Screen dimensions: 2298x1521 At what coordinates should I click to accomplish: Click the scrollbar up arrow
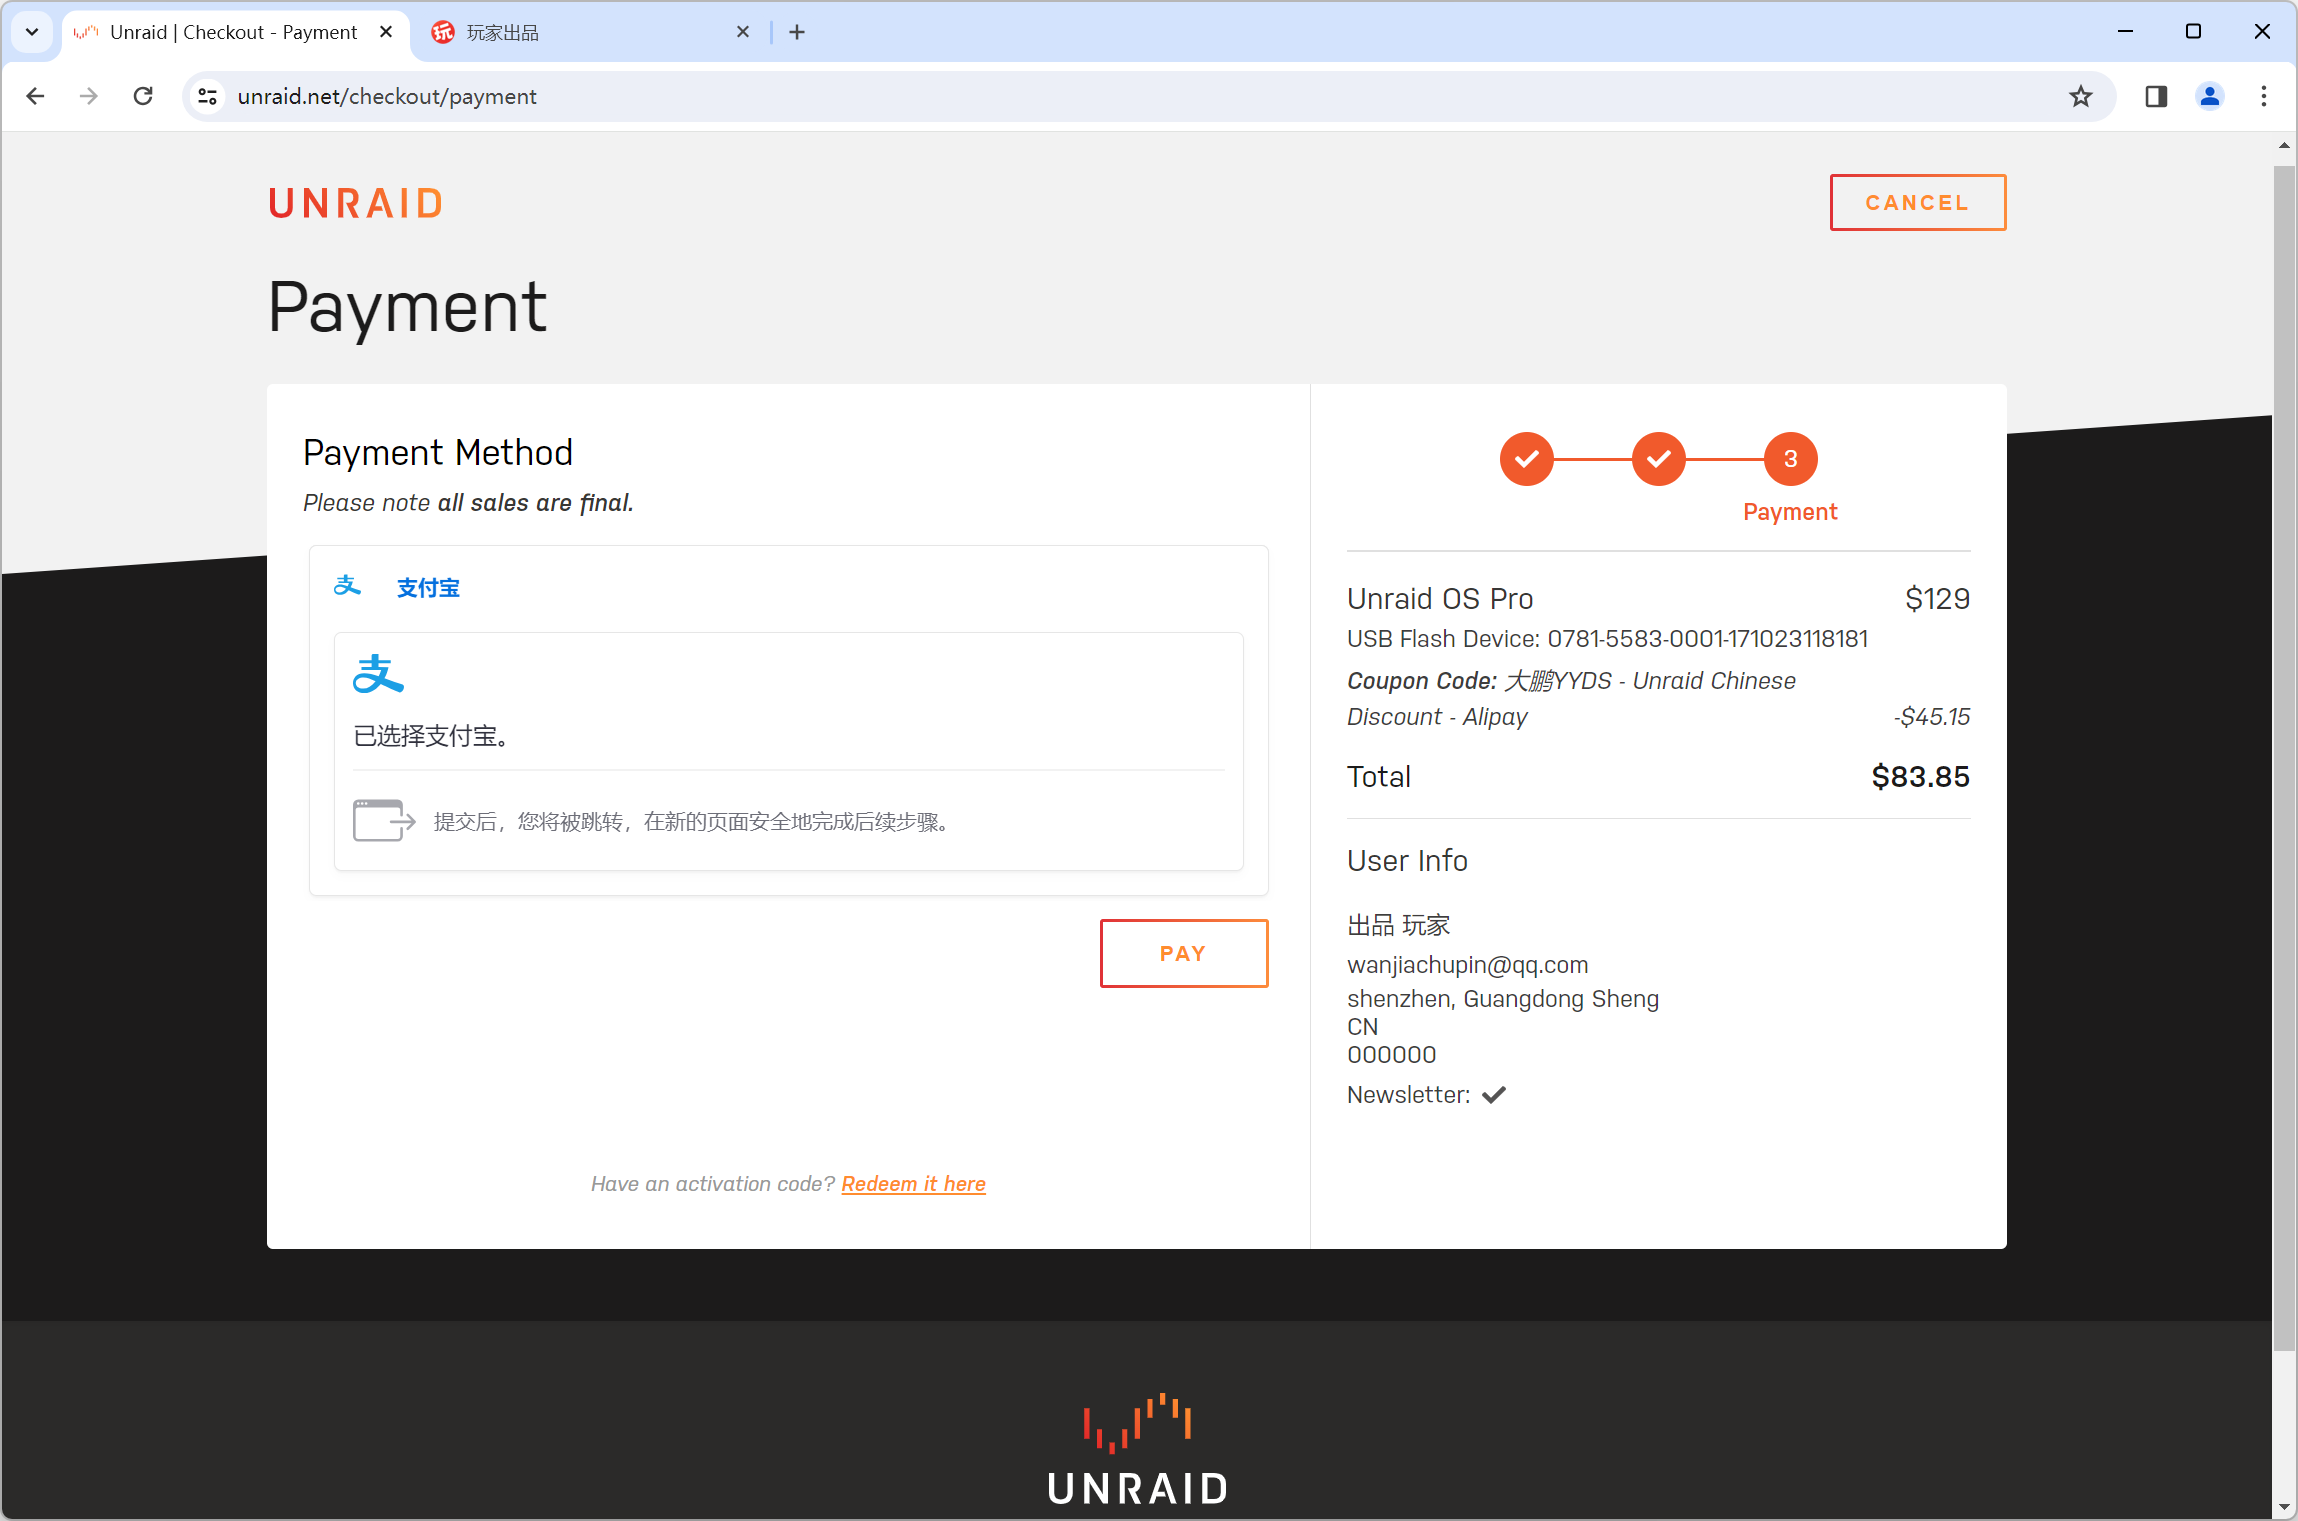[x=2284, y=146]
